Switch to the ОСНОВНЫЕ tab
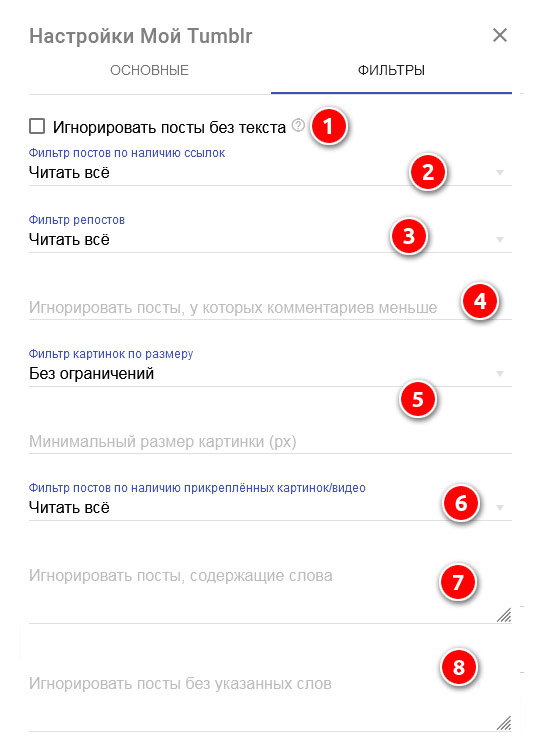The width and height of the screenshot is (540, 750). tap(150, 70)
